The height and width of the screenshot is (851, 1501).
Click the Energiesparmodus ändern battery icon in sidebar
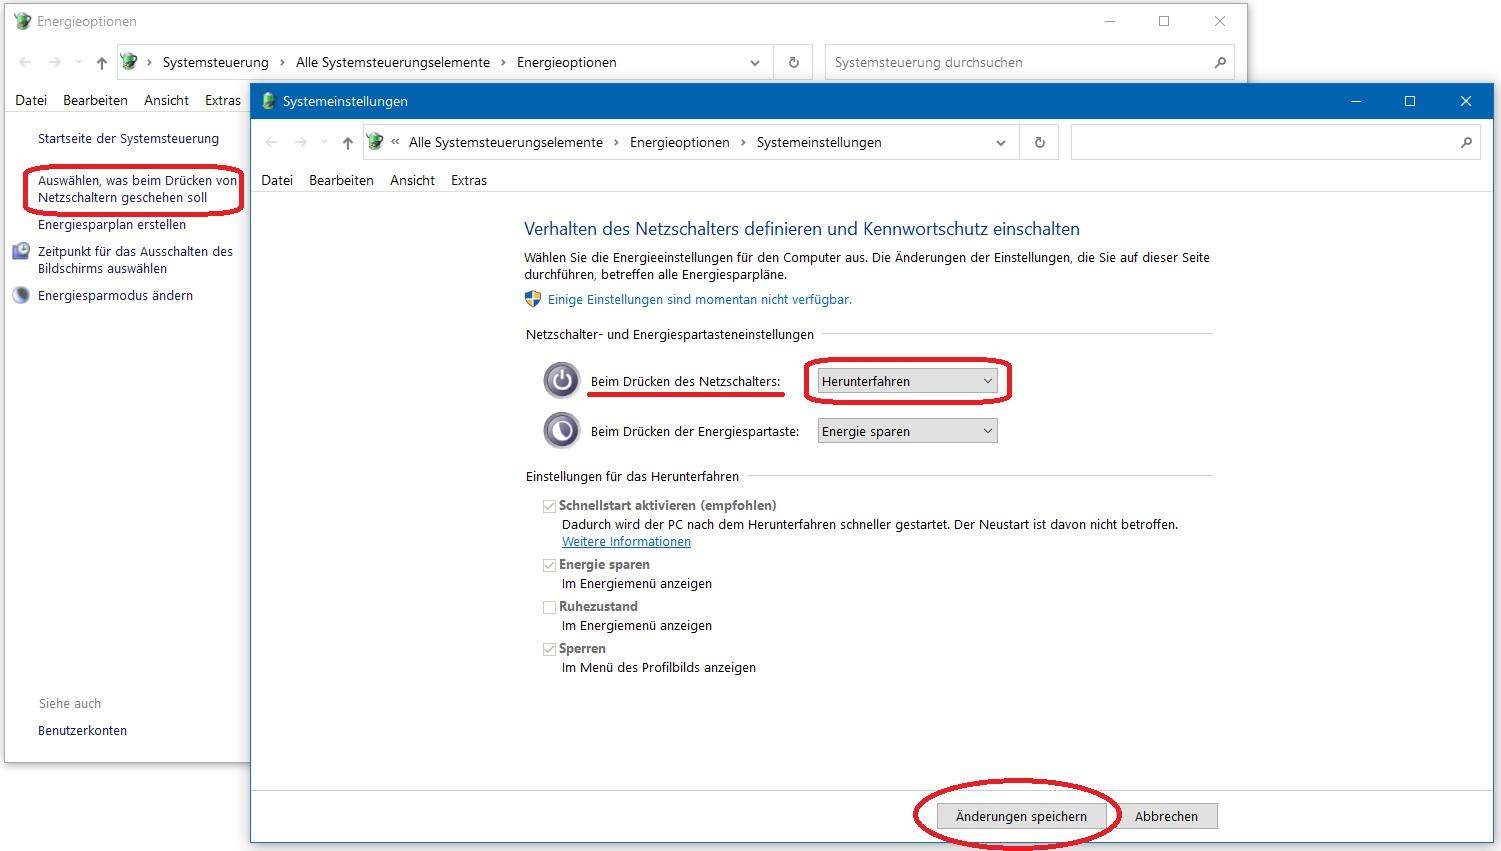click(20, 294)
